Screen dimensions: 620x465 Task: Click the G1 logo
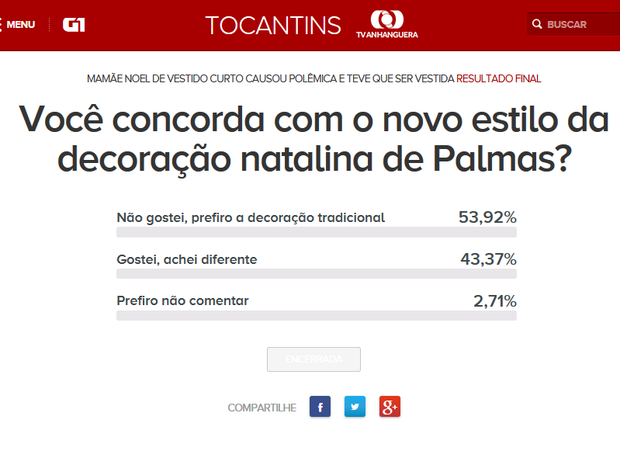pyautogui.click(x=73, y=24)
